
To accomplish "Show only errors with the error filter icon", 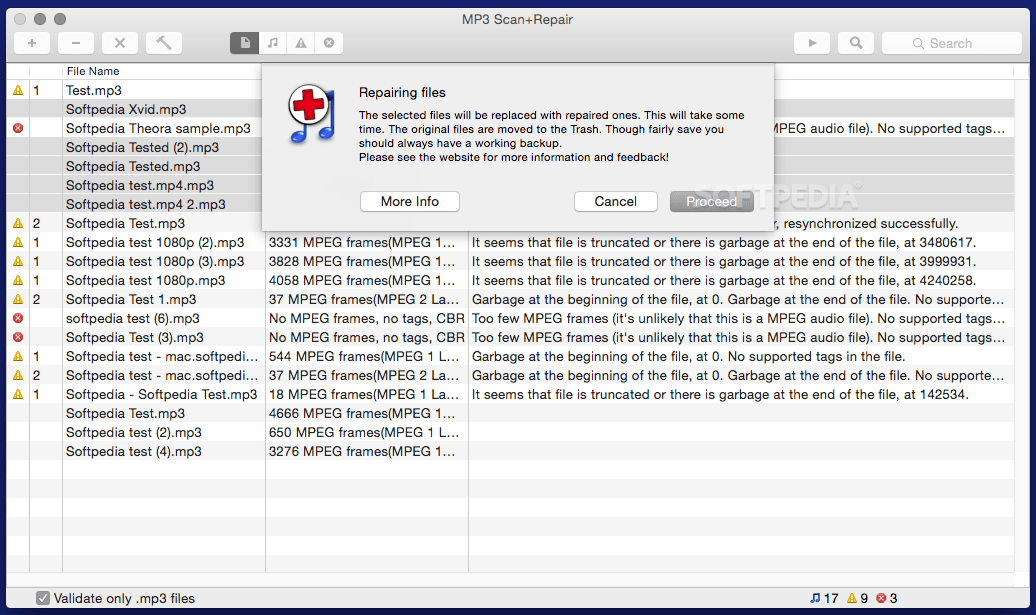I will coord(328,43).
